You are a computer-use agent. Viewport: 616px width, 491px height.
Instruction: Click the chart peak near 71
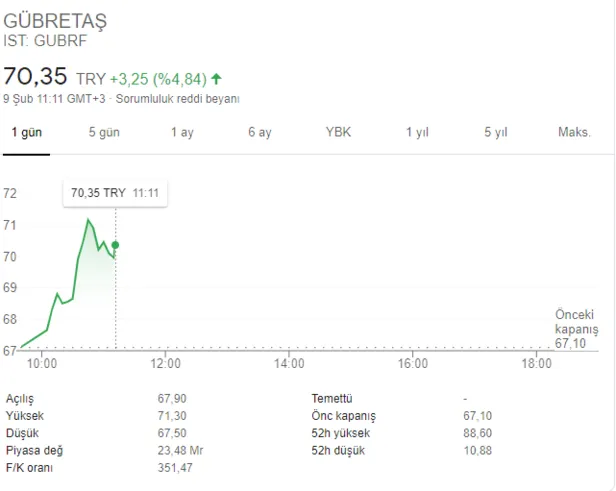point(88,220)
